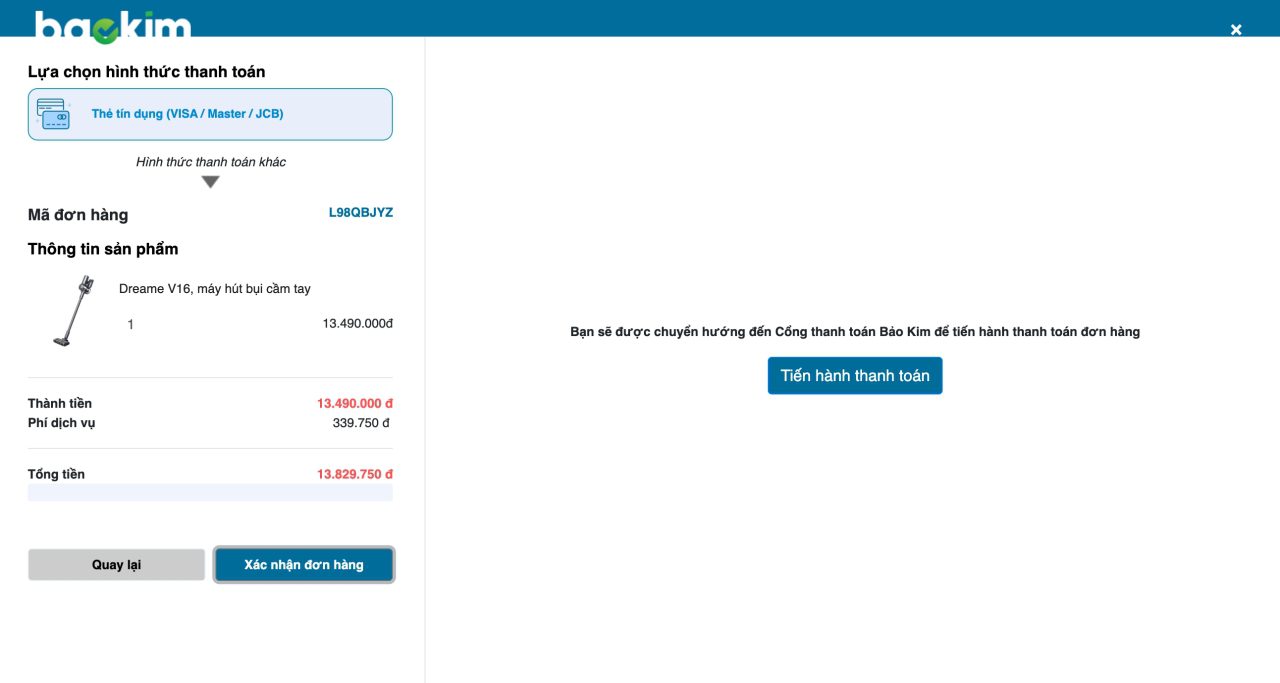
Task: Click order code L98QBJYZ
Action: [361, 213]
